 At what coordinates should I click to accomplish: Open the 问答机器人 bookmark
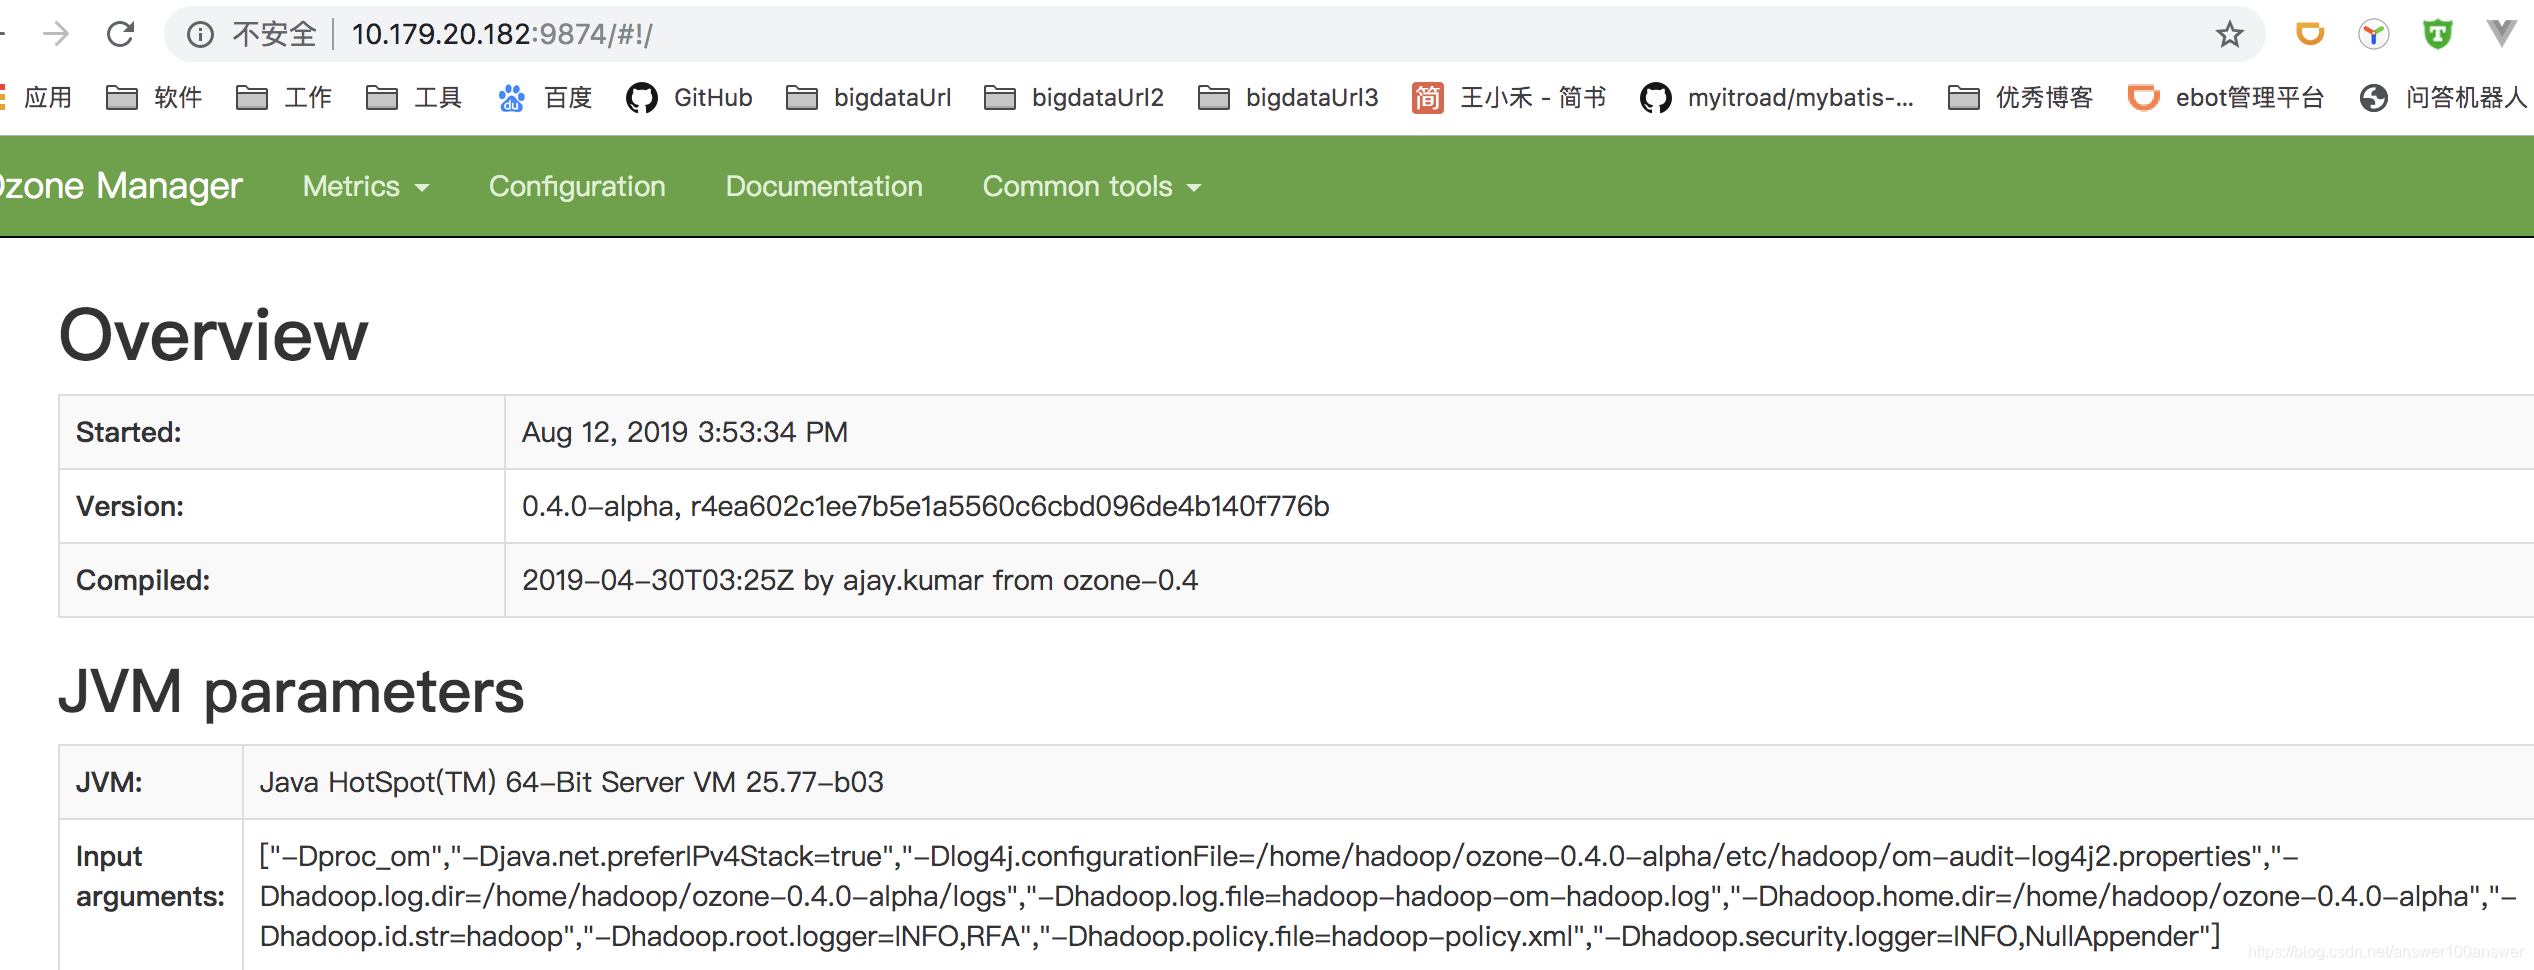coord(2443,97)
